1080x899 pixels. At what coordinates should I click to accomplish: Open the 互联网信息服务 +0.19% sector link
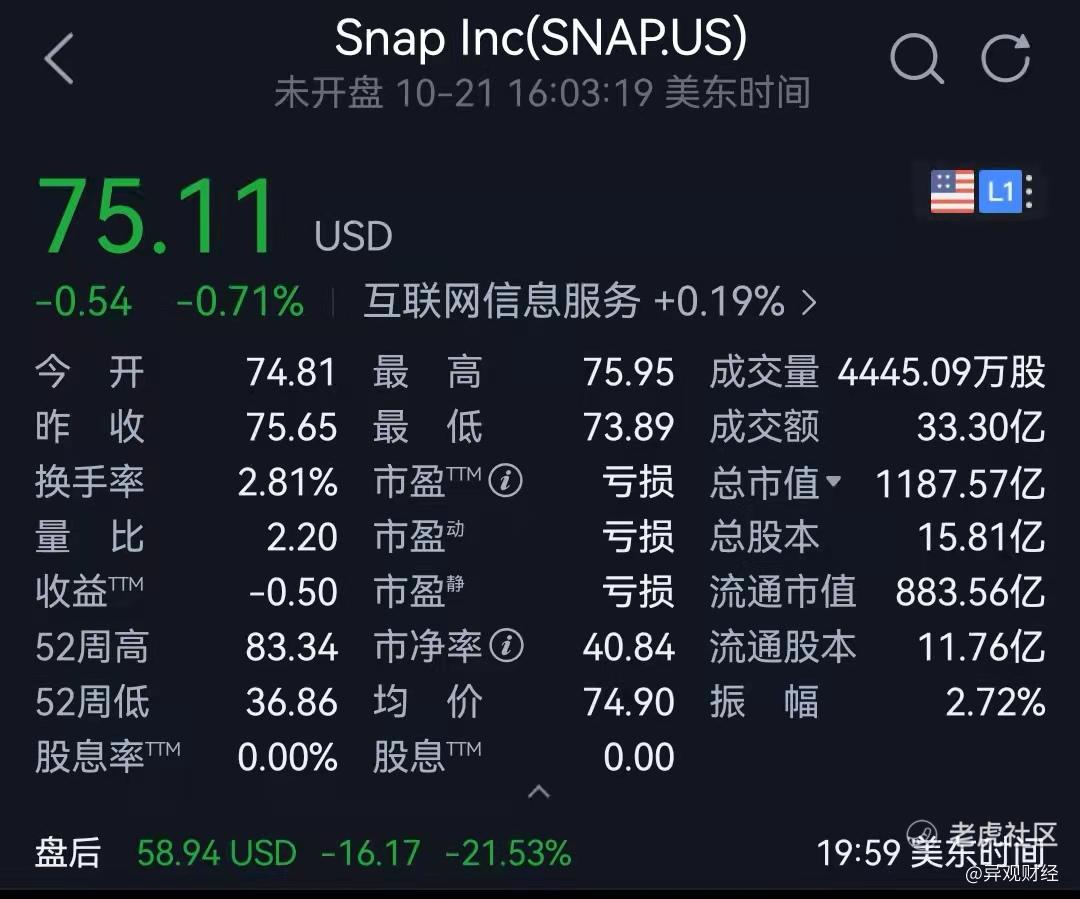pyautogui.click(x=590, y=302)
